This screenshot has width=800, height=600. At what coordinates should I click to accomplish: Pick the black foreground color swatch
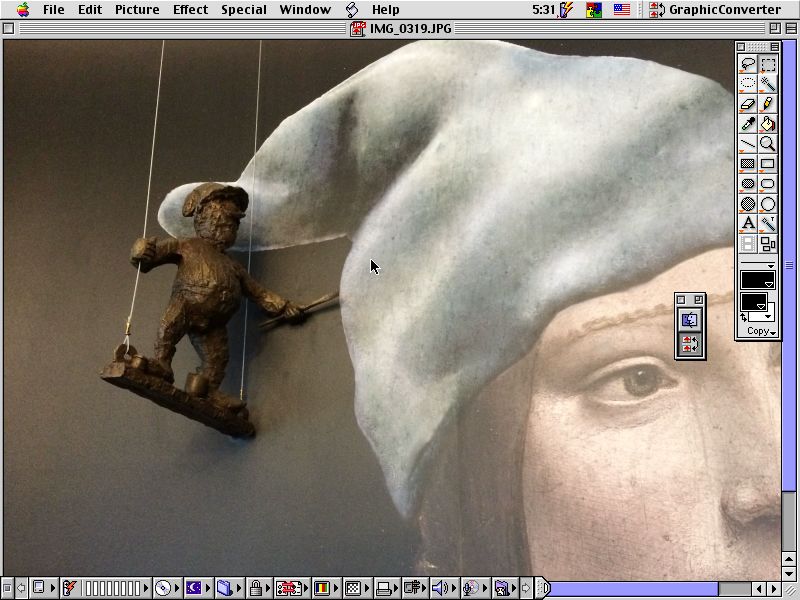[753, 302]
